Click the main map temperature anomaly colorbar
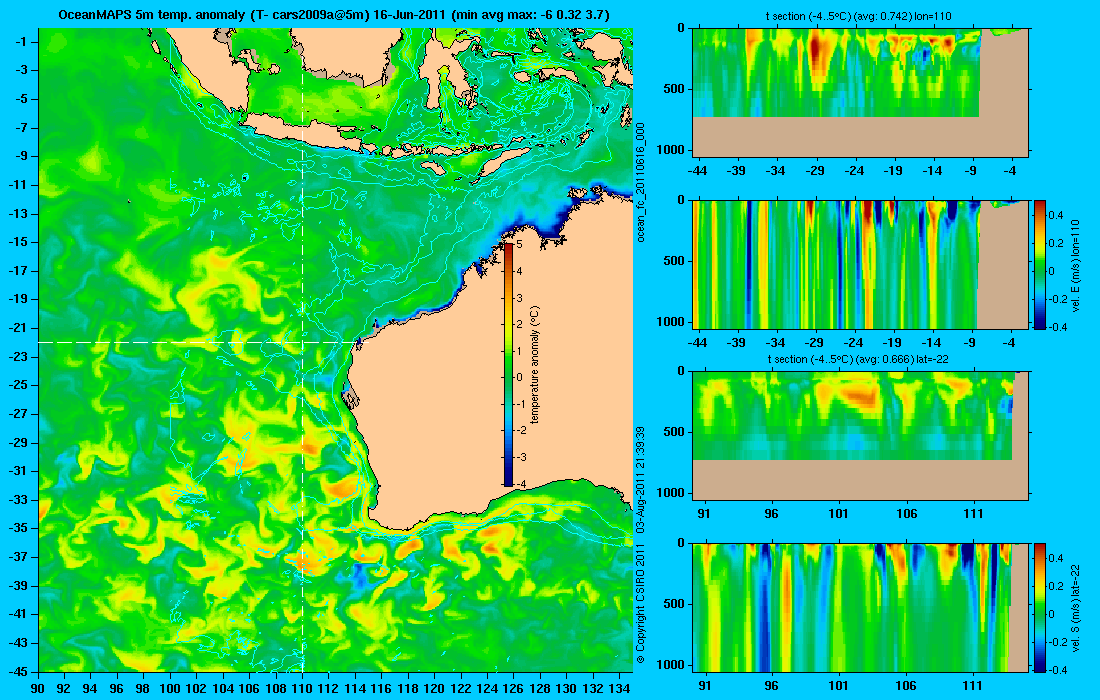 point(508,364)
